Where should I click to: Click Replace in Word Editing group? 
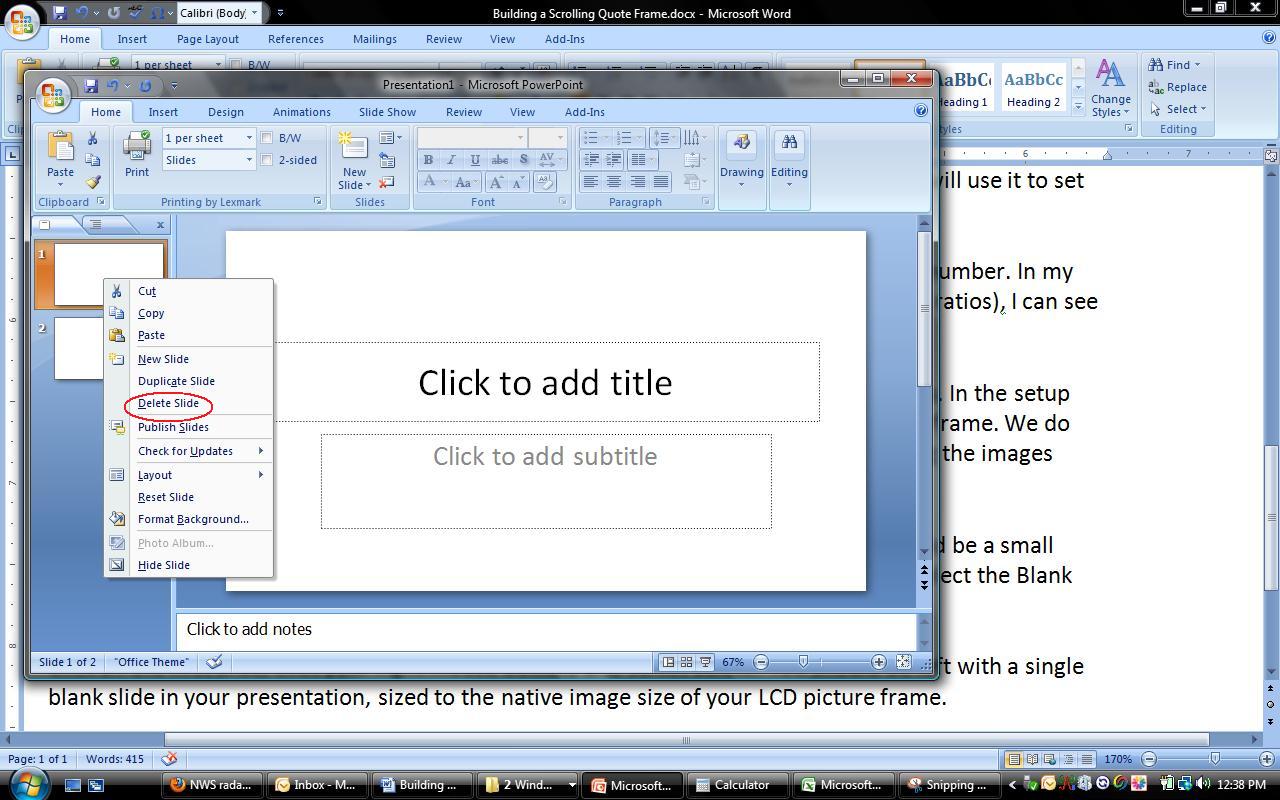(1178, 87)
